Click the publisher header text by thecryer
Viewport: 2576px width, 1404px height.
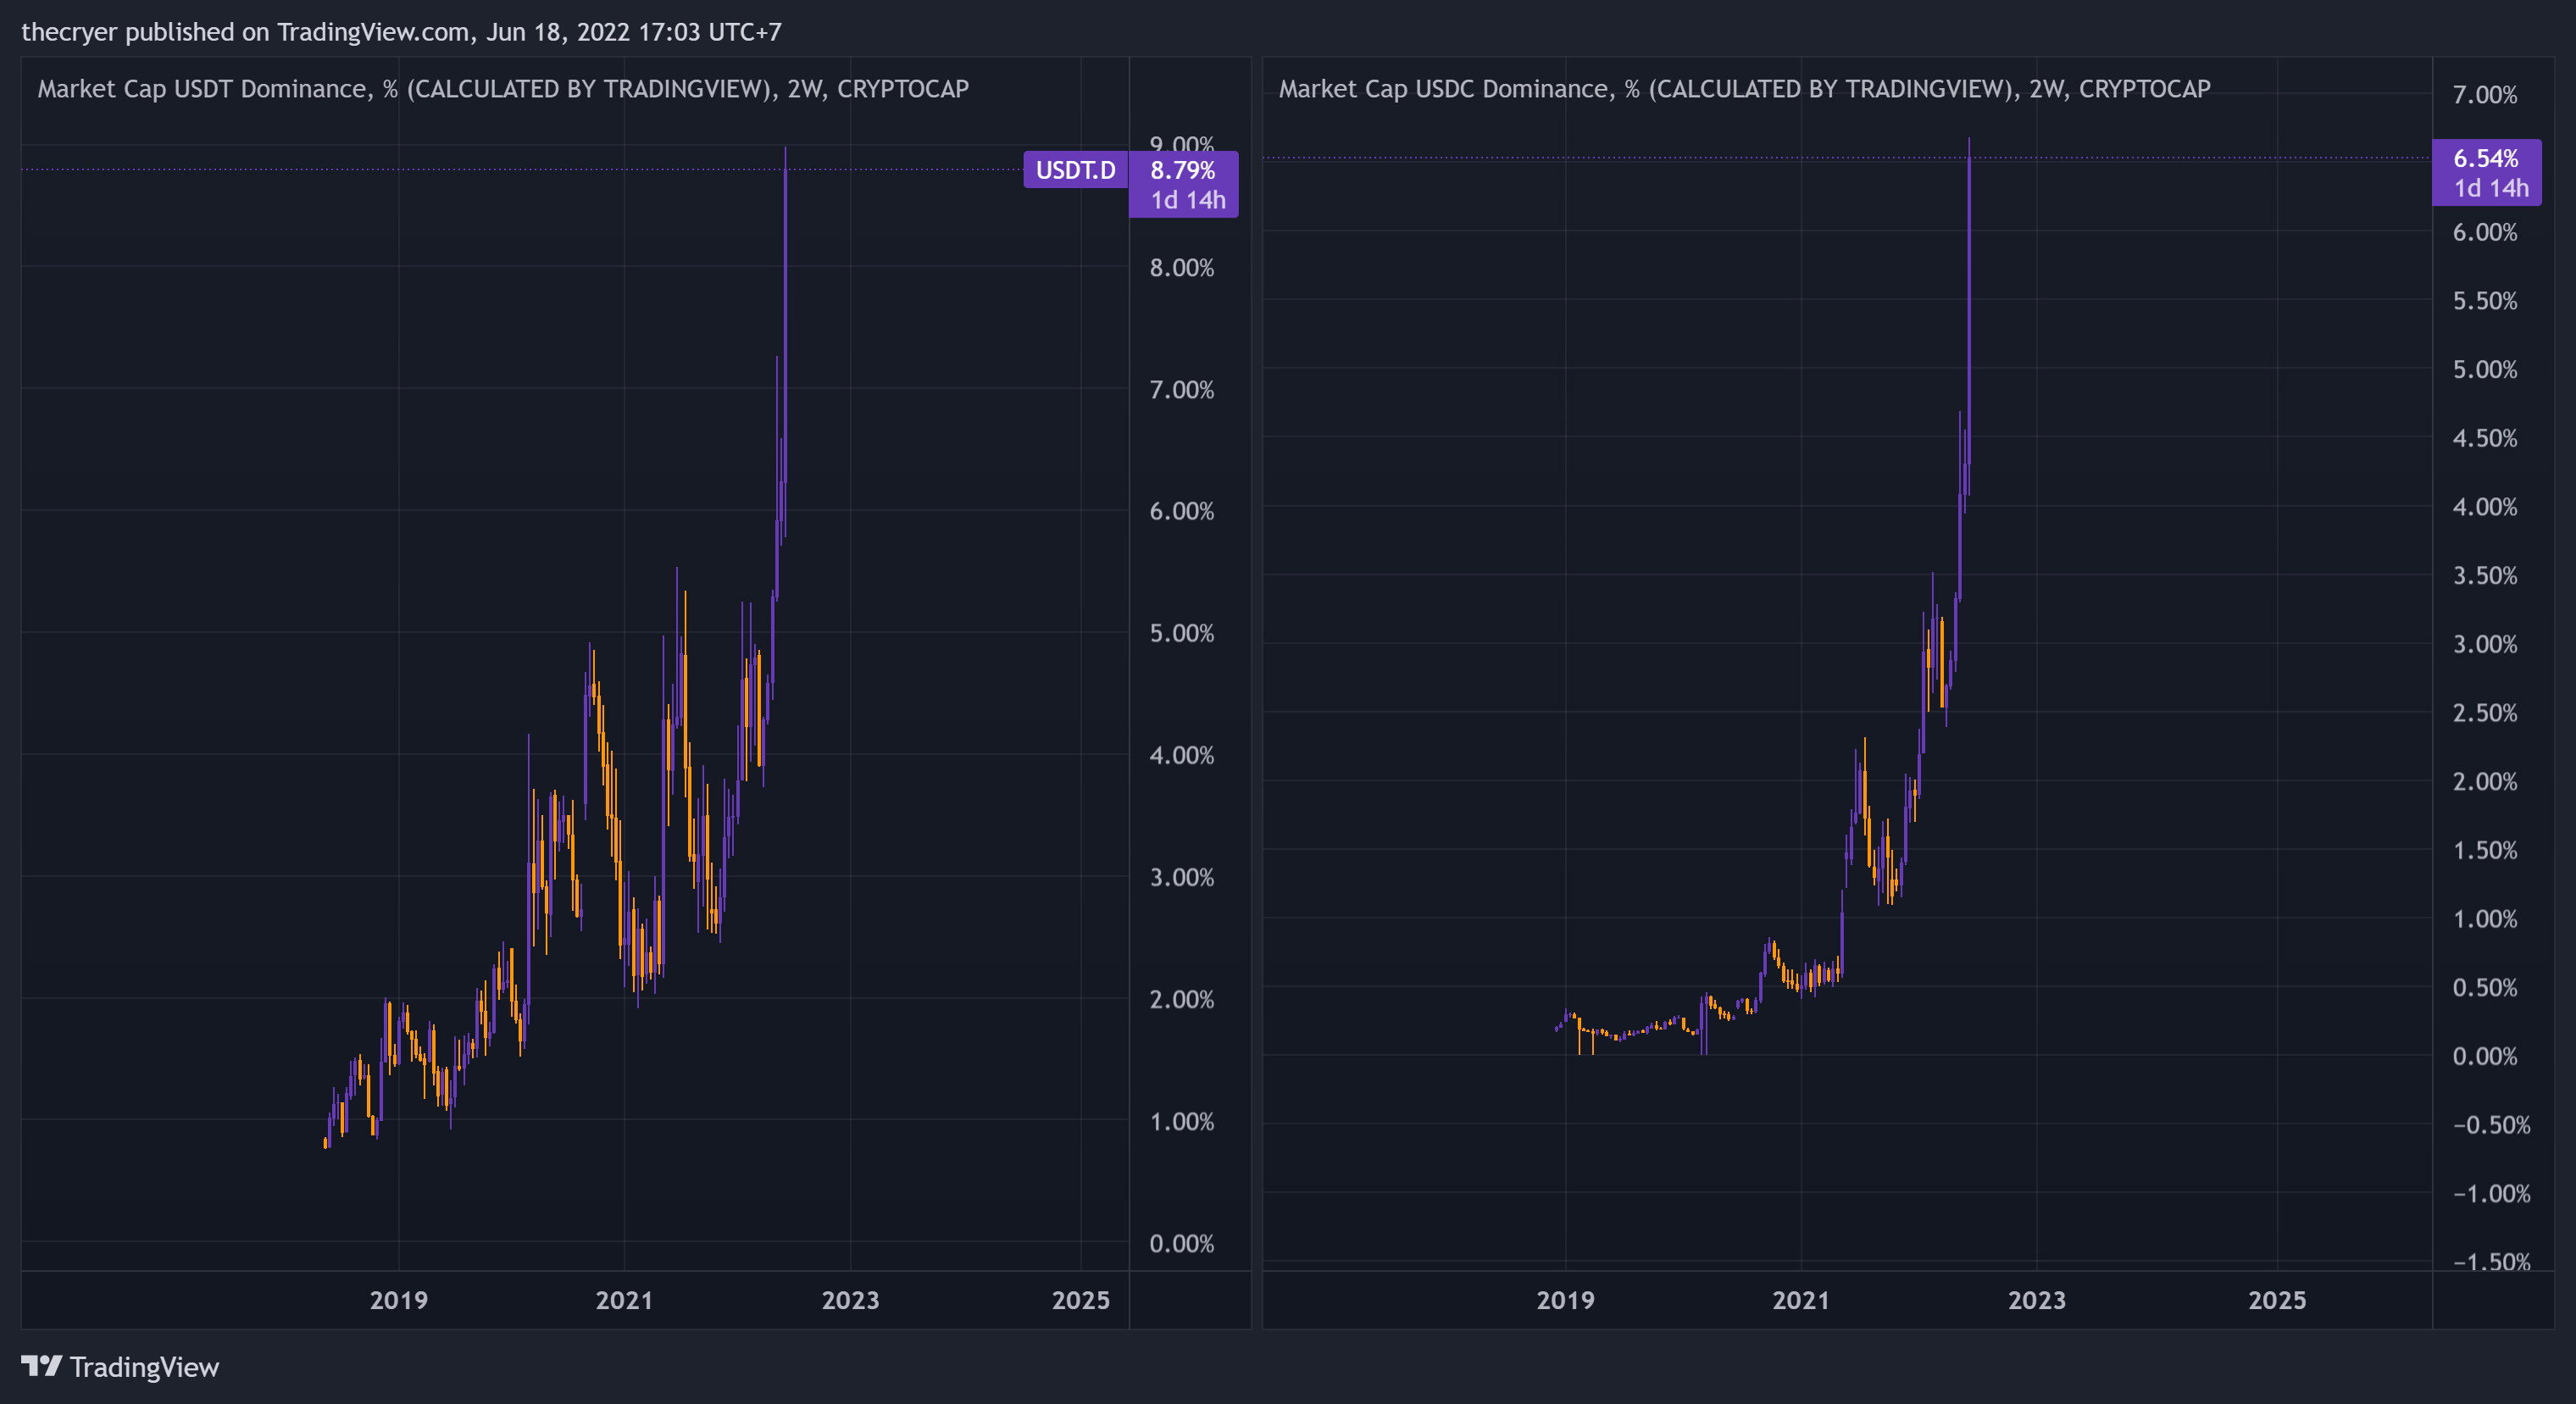[401, 32]
